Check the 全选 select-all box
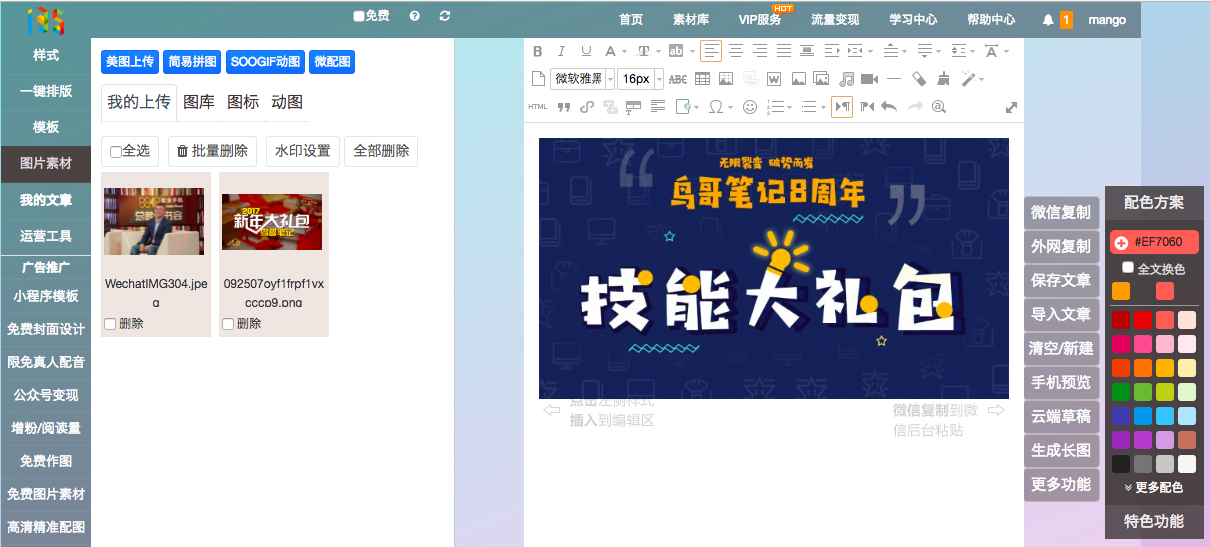Screen dimensions: 1210x547 [116, 152]
